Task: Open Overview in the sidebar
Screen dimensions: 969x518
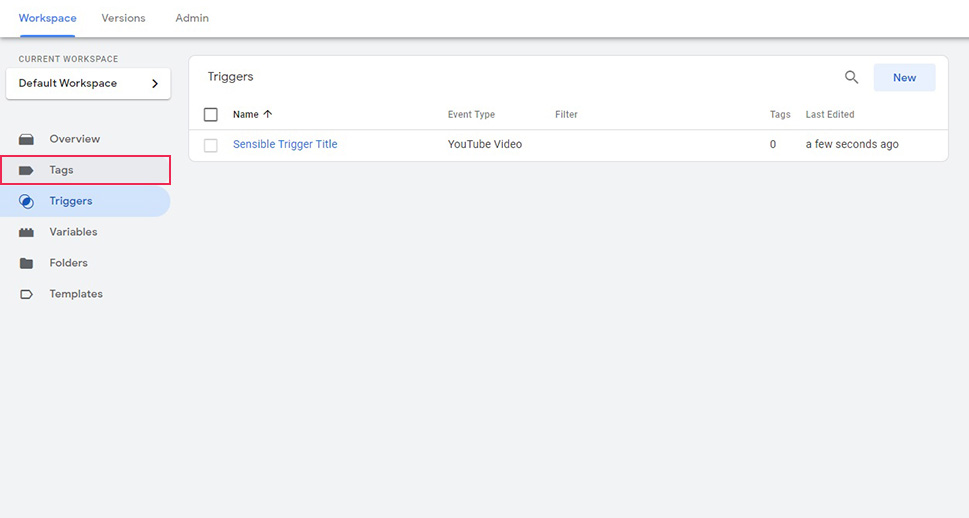Action: (x=85, y=139)
